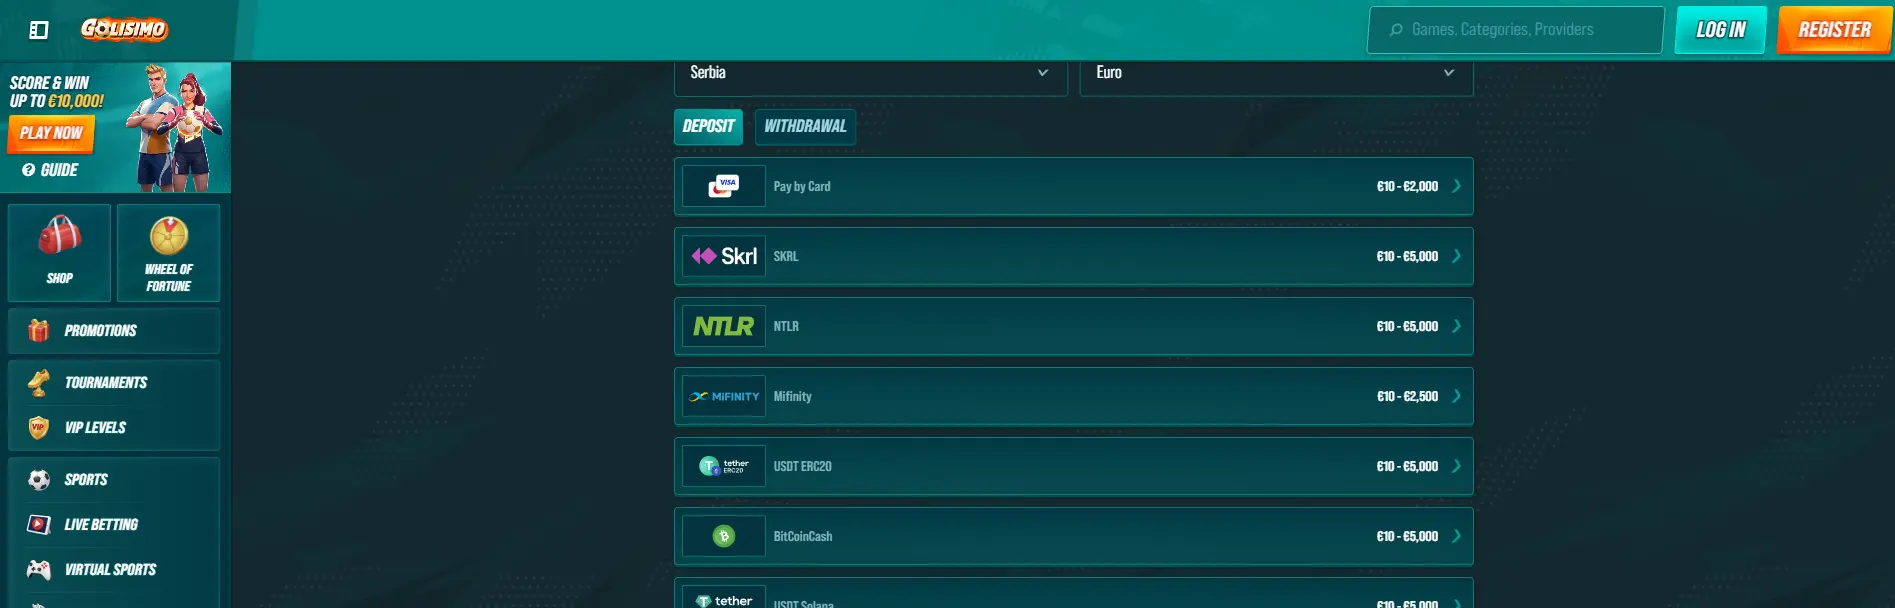The image size is (1895, 608).
Task: Collapse the sidebar with the panel icon
Action: 39,30
